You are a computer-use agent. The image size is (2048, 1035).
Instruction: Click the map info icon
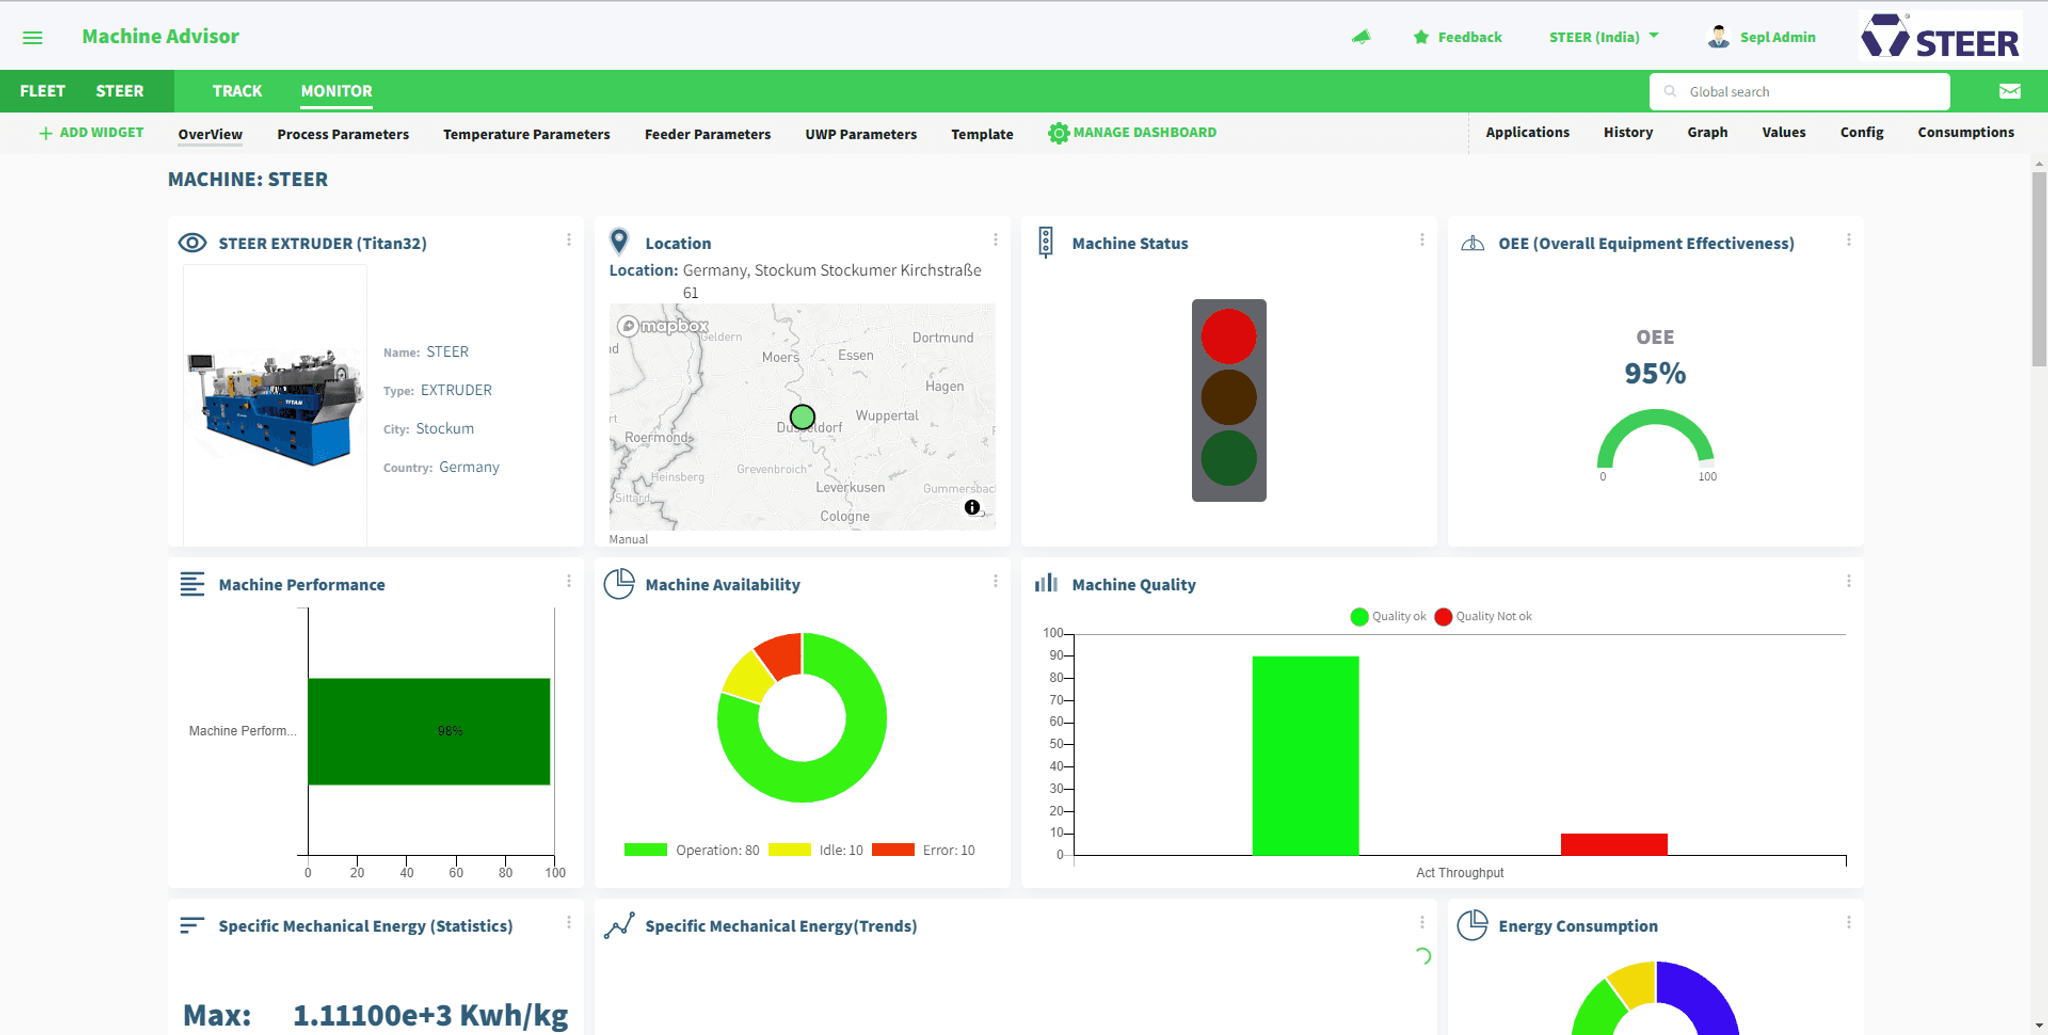(x=972, y=508)
